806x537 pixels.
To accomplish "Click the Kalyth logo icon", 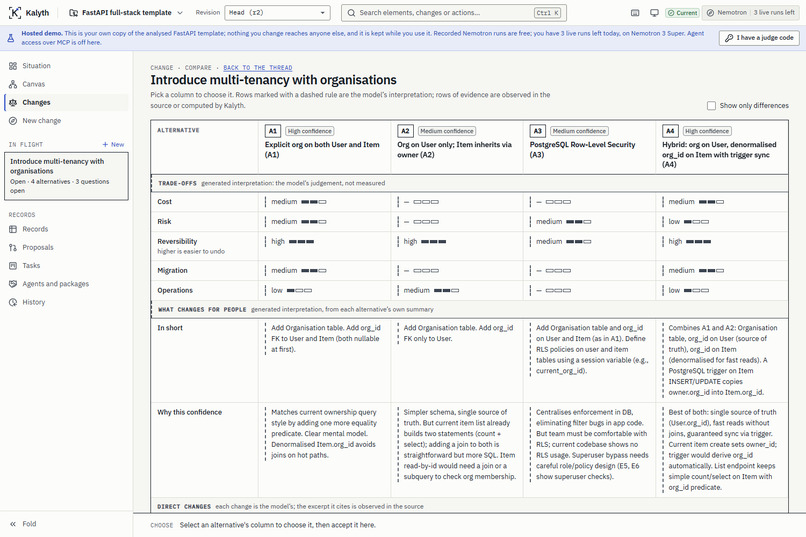I will click(x=15, y=12).
